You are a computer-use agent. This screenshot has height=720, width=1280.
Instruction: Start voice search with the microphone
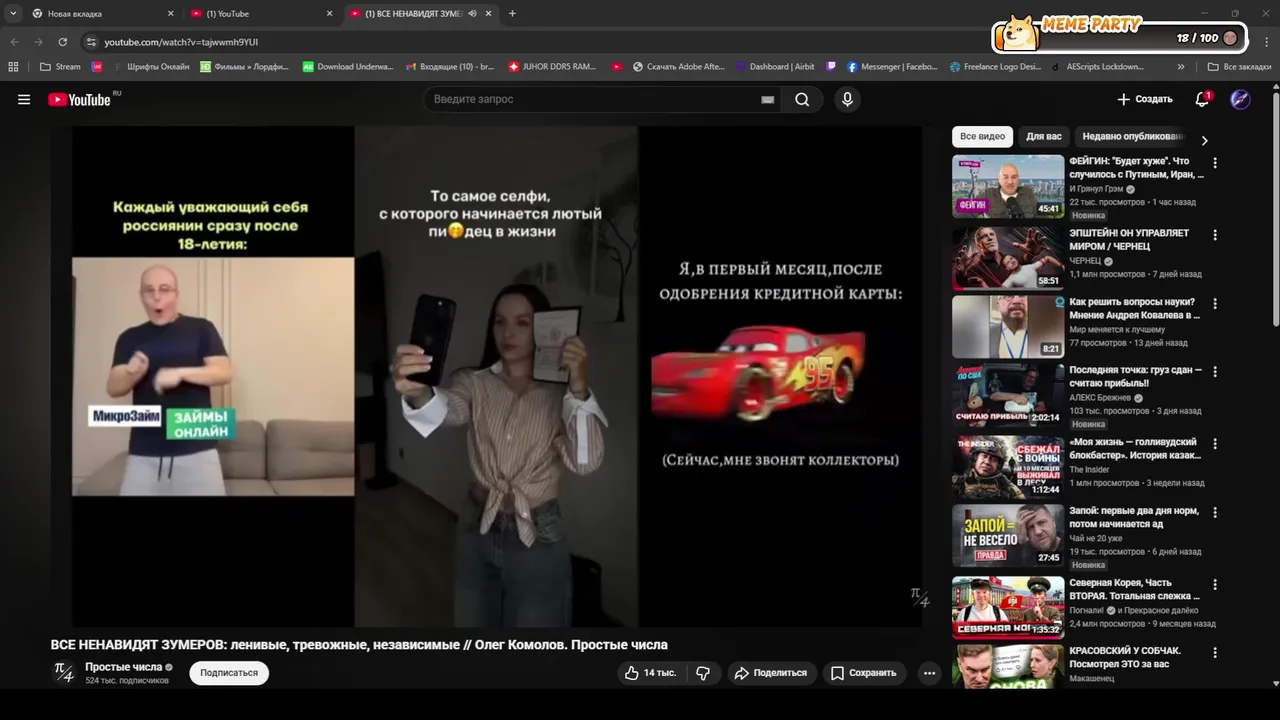(x=847, y=99)
